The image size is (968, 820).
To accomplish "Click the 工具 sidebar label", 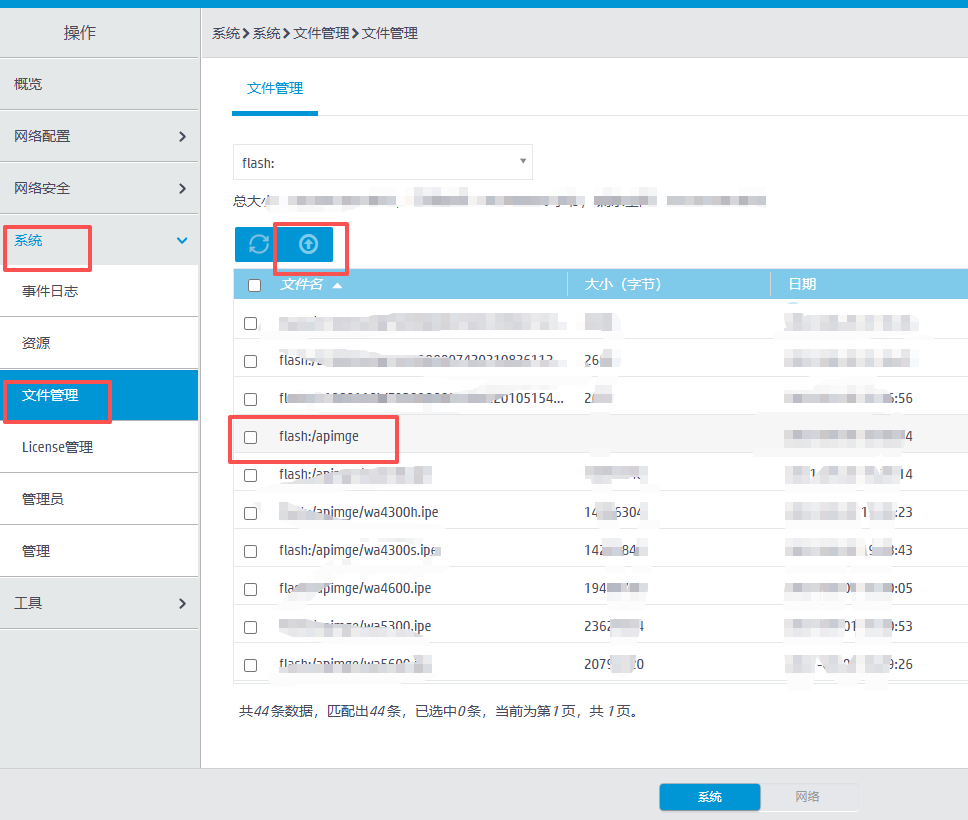I will (28, 603).
